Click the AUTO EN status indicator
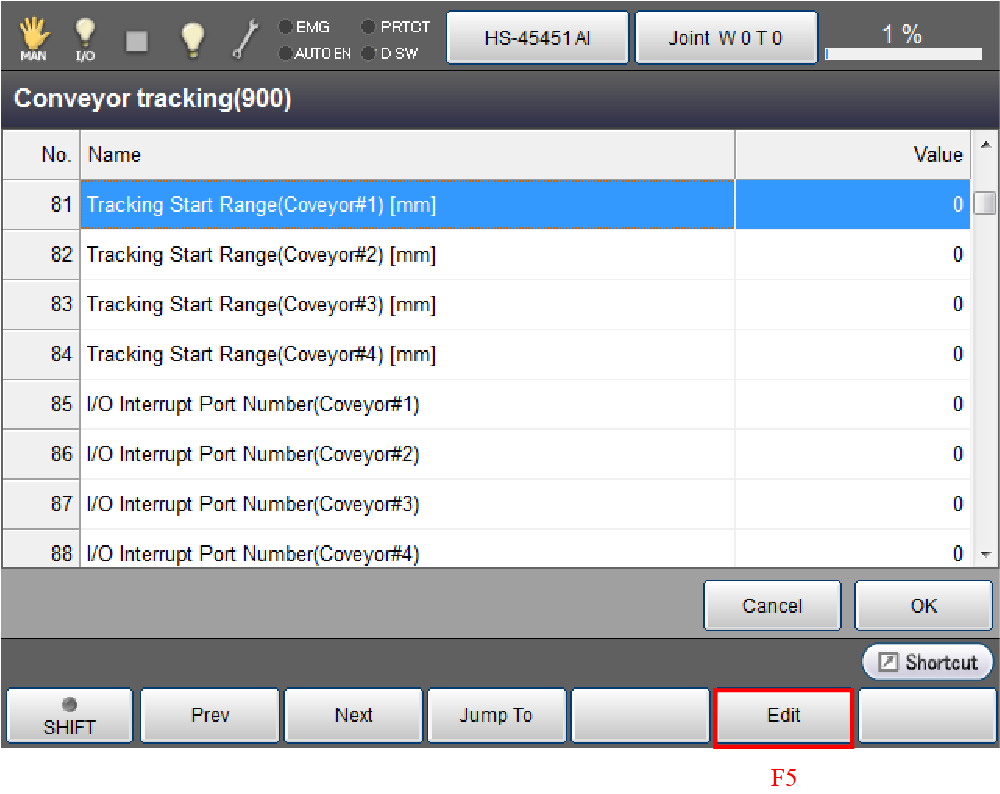1000x794 pixels. click(x=315, y=53)
